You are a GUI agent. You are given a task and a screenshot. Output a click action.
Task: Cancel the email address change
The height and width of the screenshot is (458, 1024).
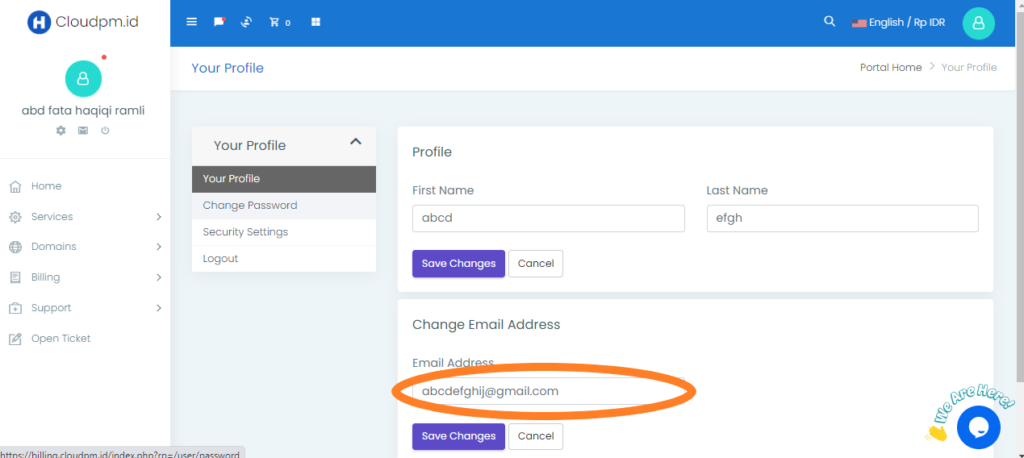536,436
